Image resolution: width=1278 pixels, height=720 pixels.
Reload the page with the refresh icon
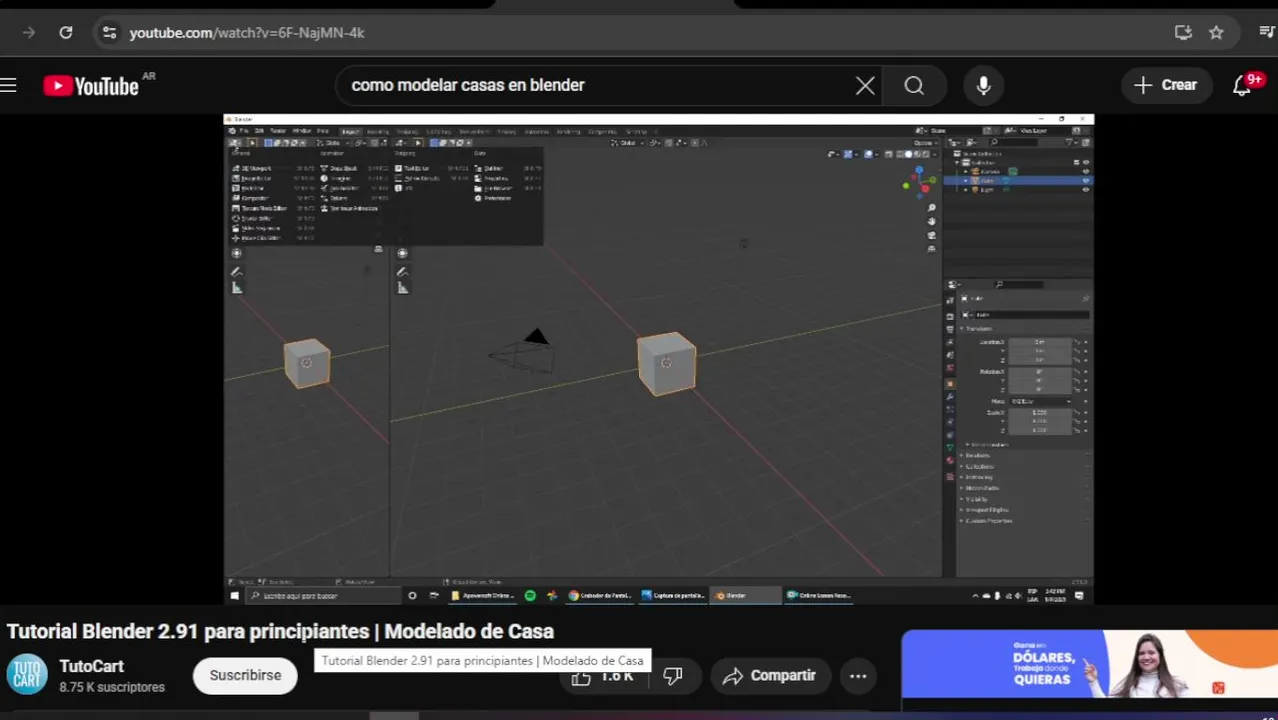click(66, 33)
